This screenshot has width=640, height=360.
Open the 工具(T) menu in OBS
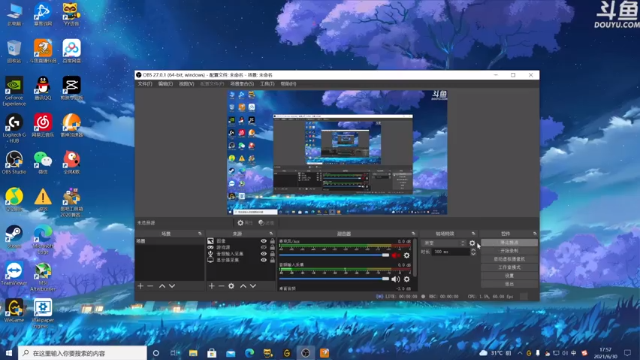[267, 84]
